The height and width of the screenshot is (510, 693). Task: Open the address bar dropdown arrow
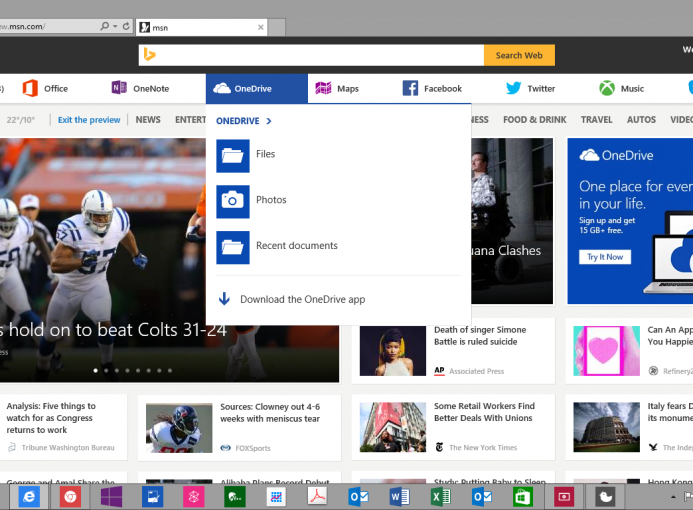click(115, 27)
